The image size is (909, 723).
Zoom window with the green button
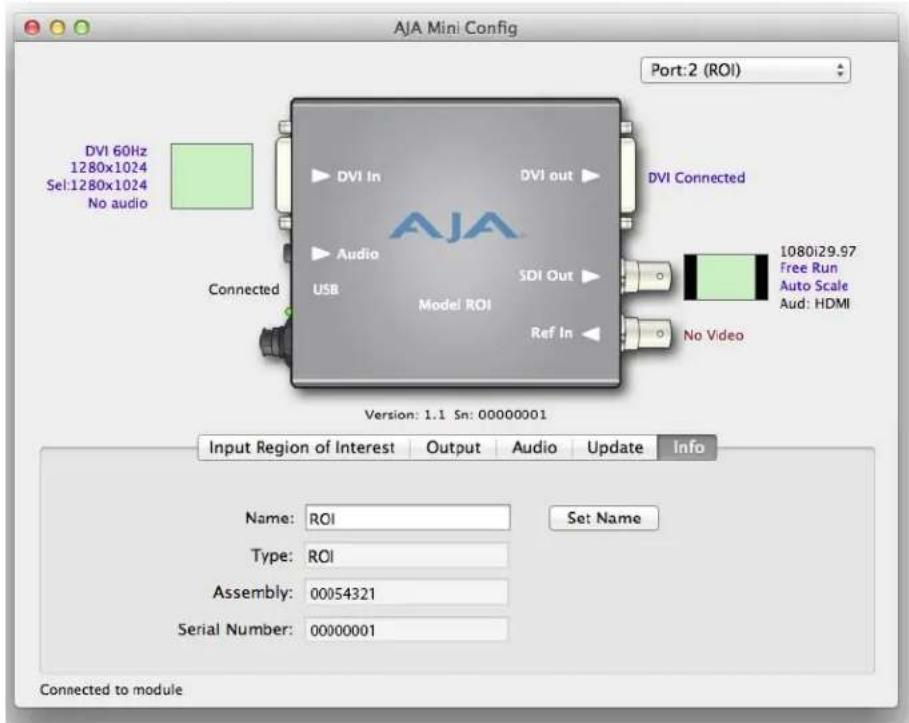[x=82, y=27]
